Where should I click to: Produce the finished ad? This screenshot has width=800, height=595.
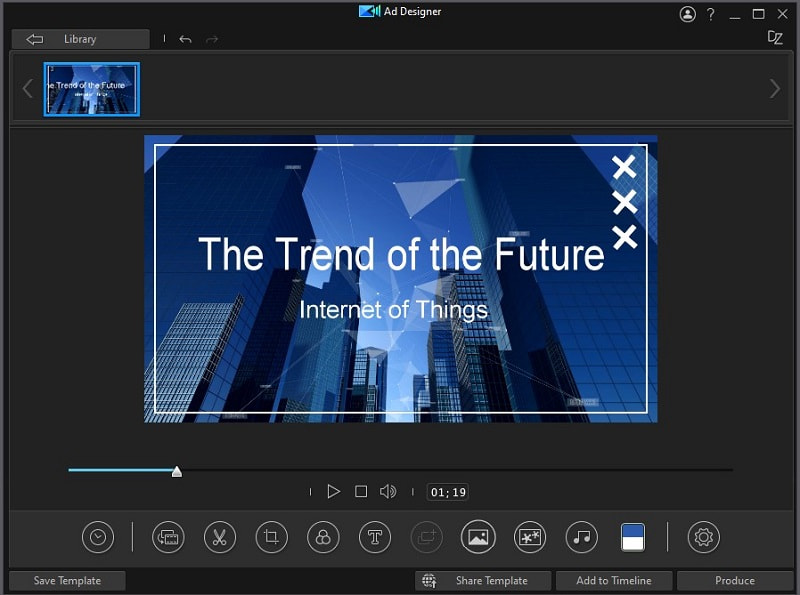click(x=736, y=580)
